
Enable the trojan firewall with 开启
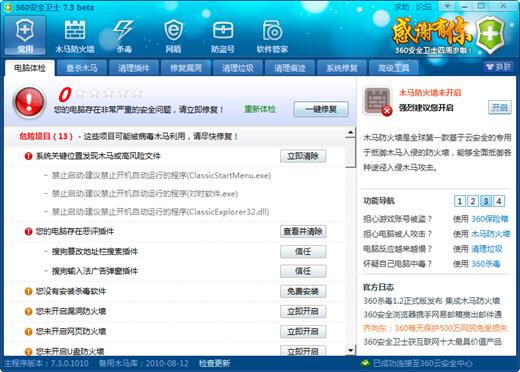(x=500, y=107)
